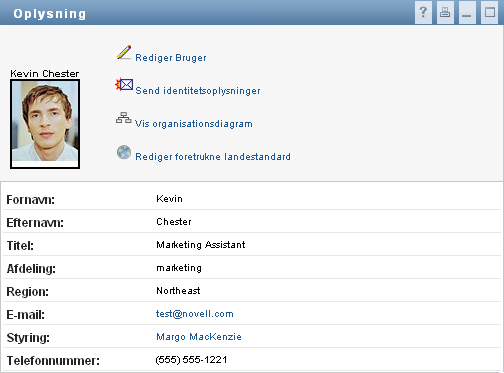Maximize the Oplysning panel
504x373 pixels.
coord(489,12)
